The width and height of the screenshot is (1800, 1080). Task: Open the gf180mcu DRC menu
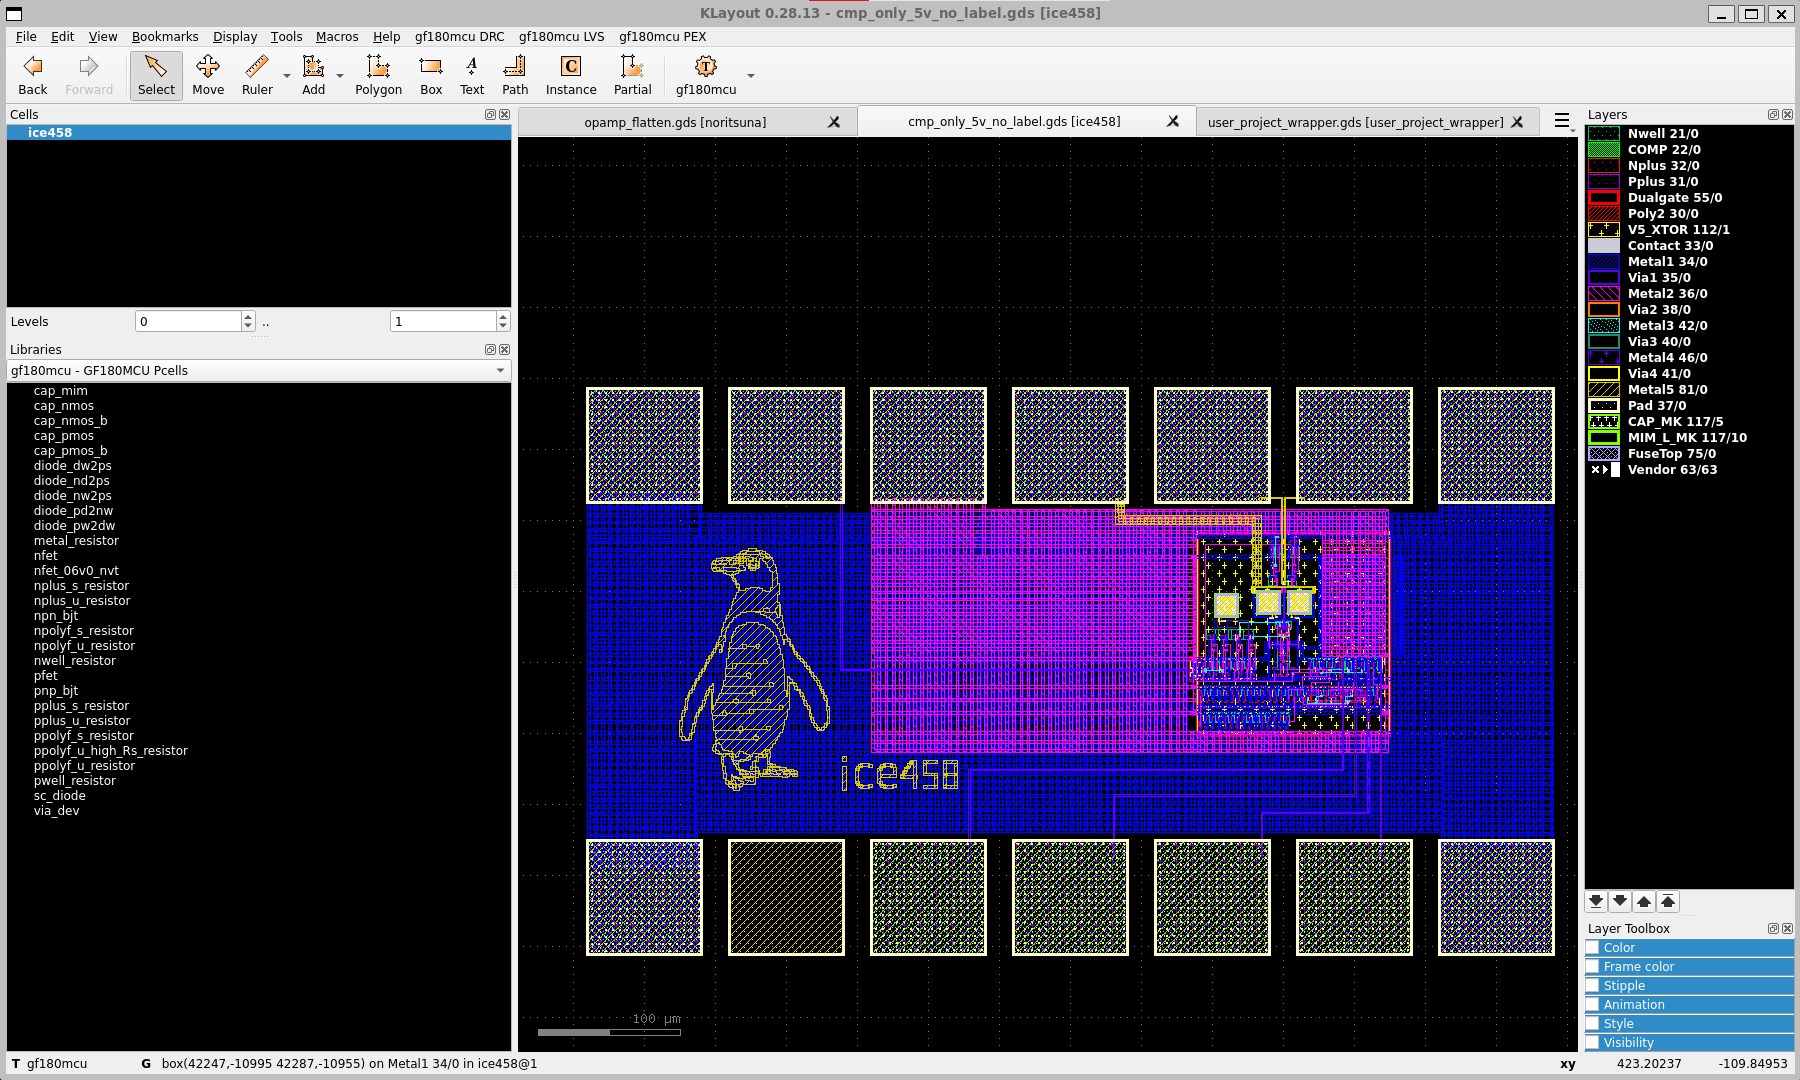(459, 36)
